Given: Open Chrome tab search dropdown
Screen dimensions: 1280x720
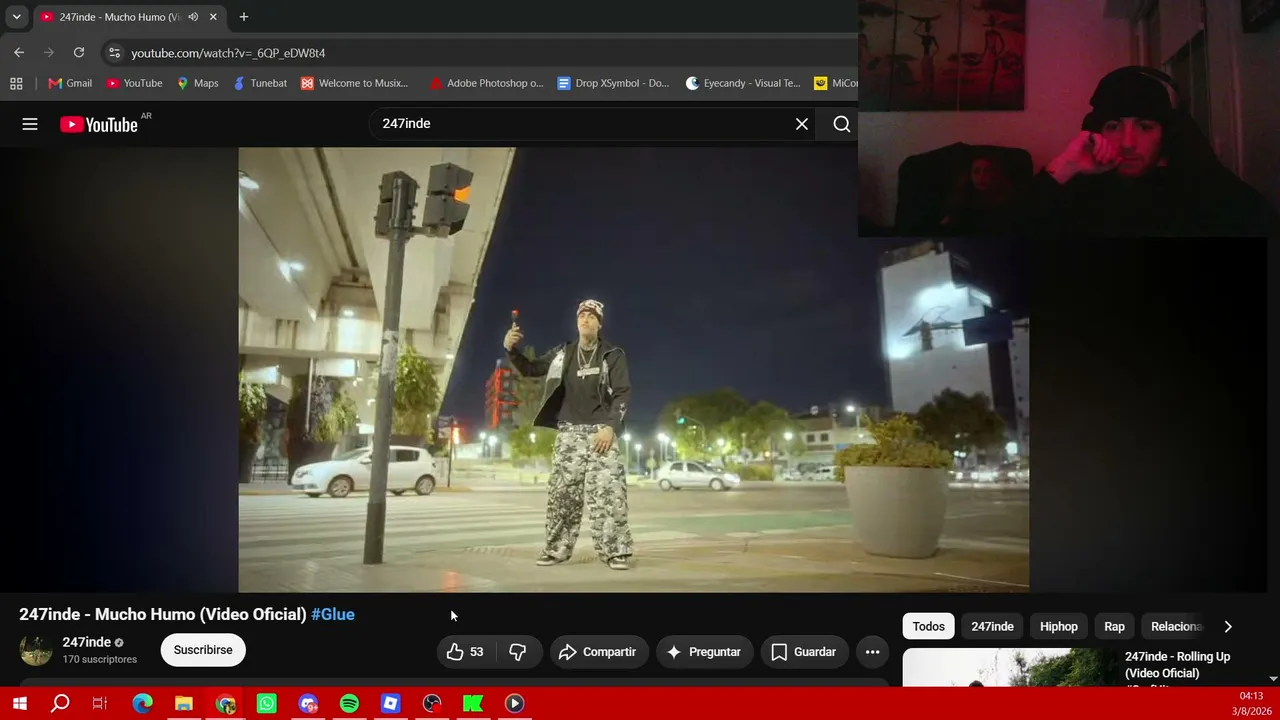Looking at the screenshot, I should tap(16, 17).
